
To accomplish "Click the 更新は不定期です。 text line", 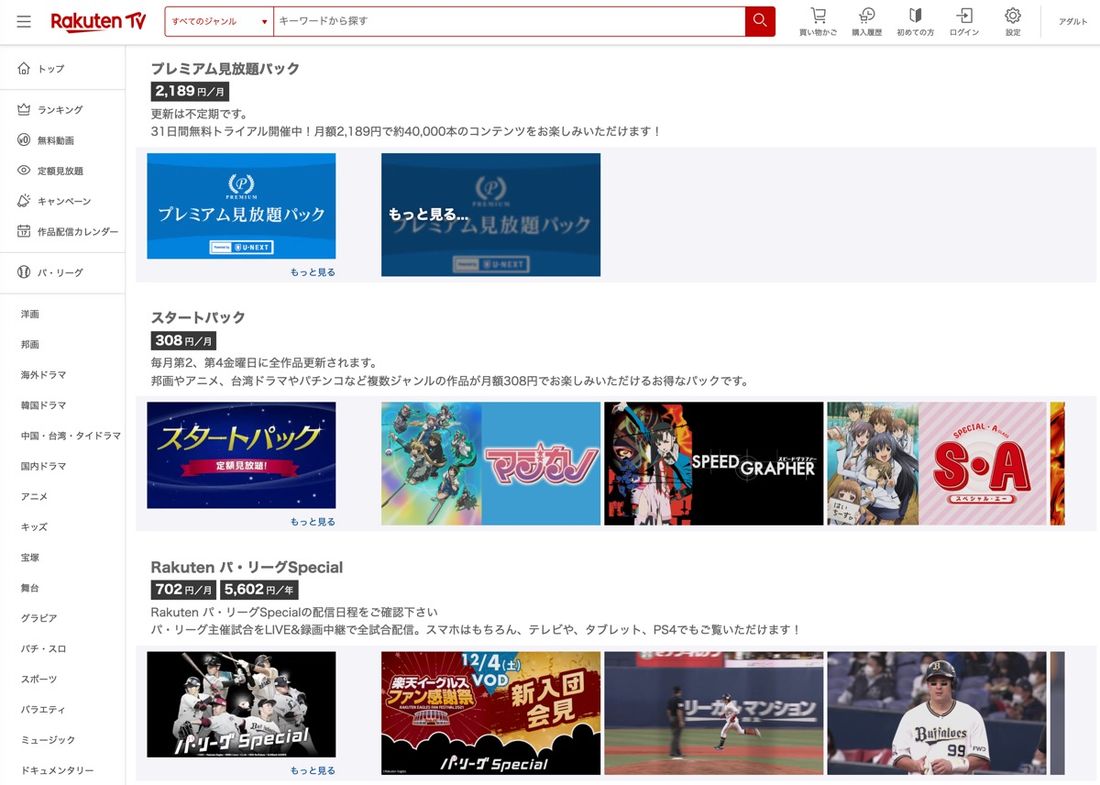I will (199, 114).
